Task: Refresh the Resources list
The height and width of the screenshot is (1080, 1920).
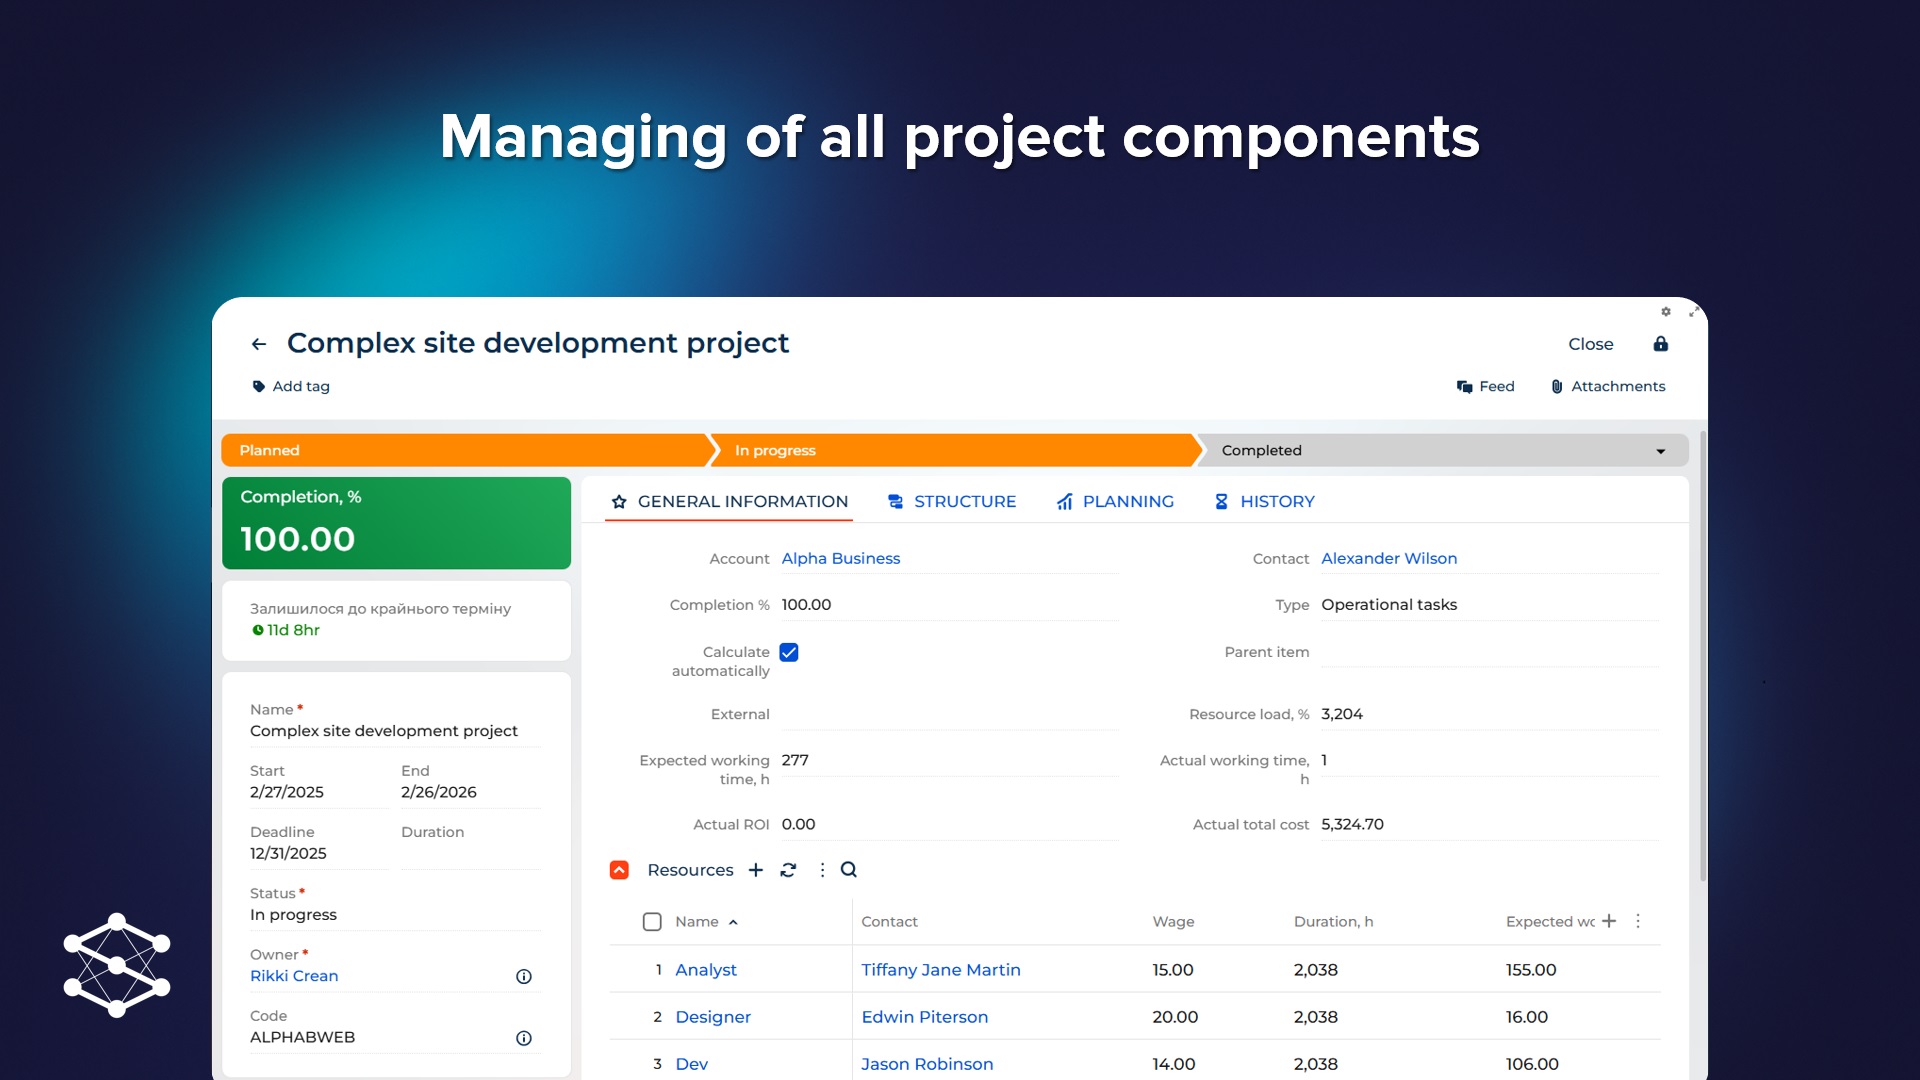Action: click(x=788, y=870)
